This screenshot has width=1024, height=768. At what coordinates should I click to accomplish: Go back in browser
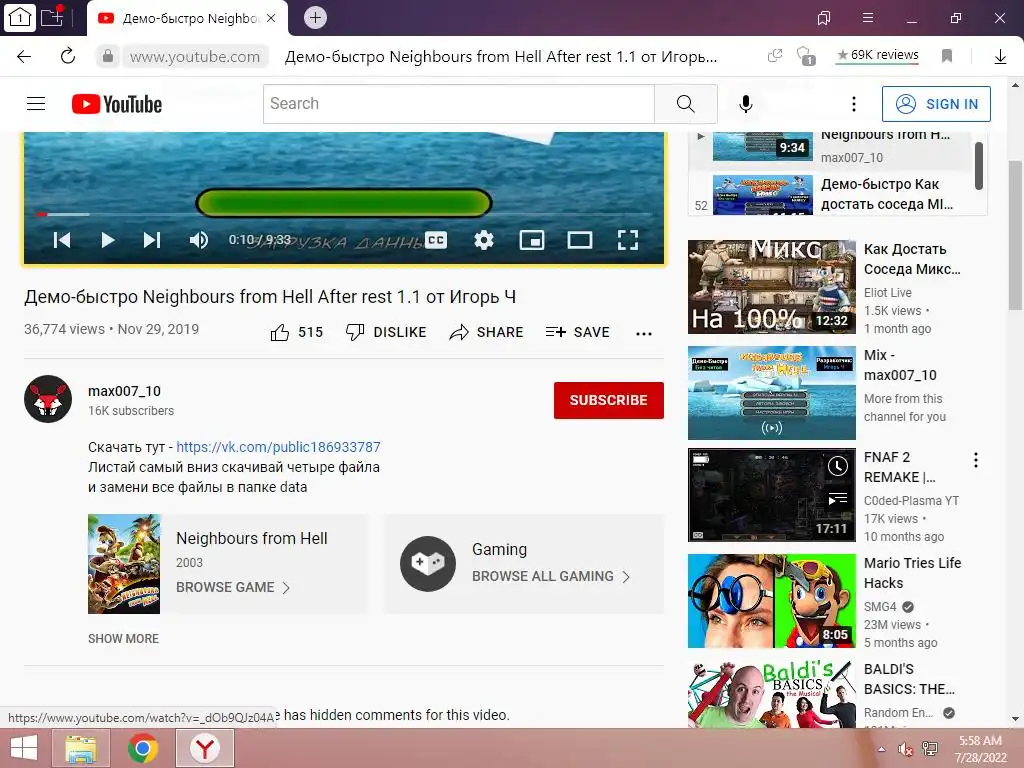pos(24,56)
